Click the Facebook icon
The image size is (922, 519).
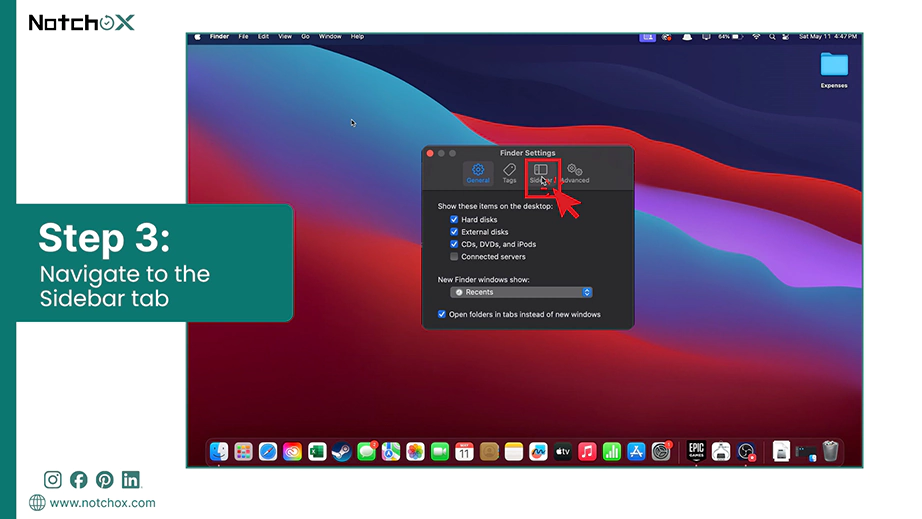coord(78,480)
